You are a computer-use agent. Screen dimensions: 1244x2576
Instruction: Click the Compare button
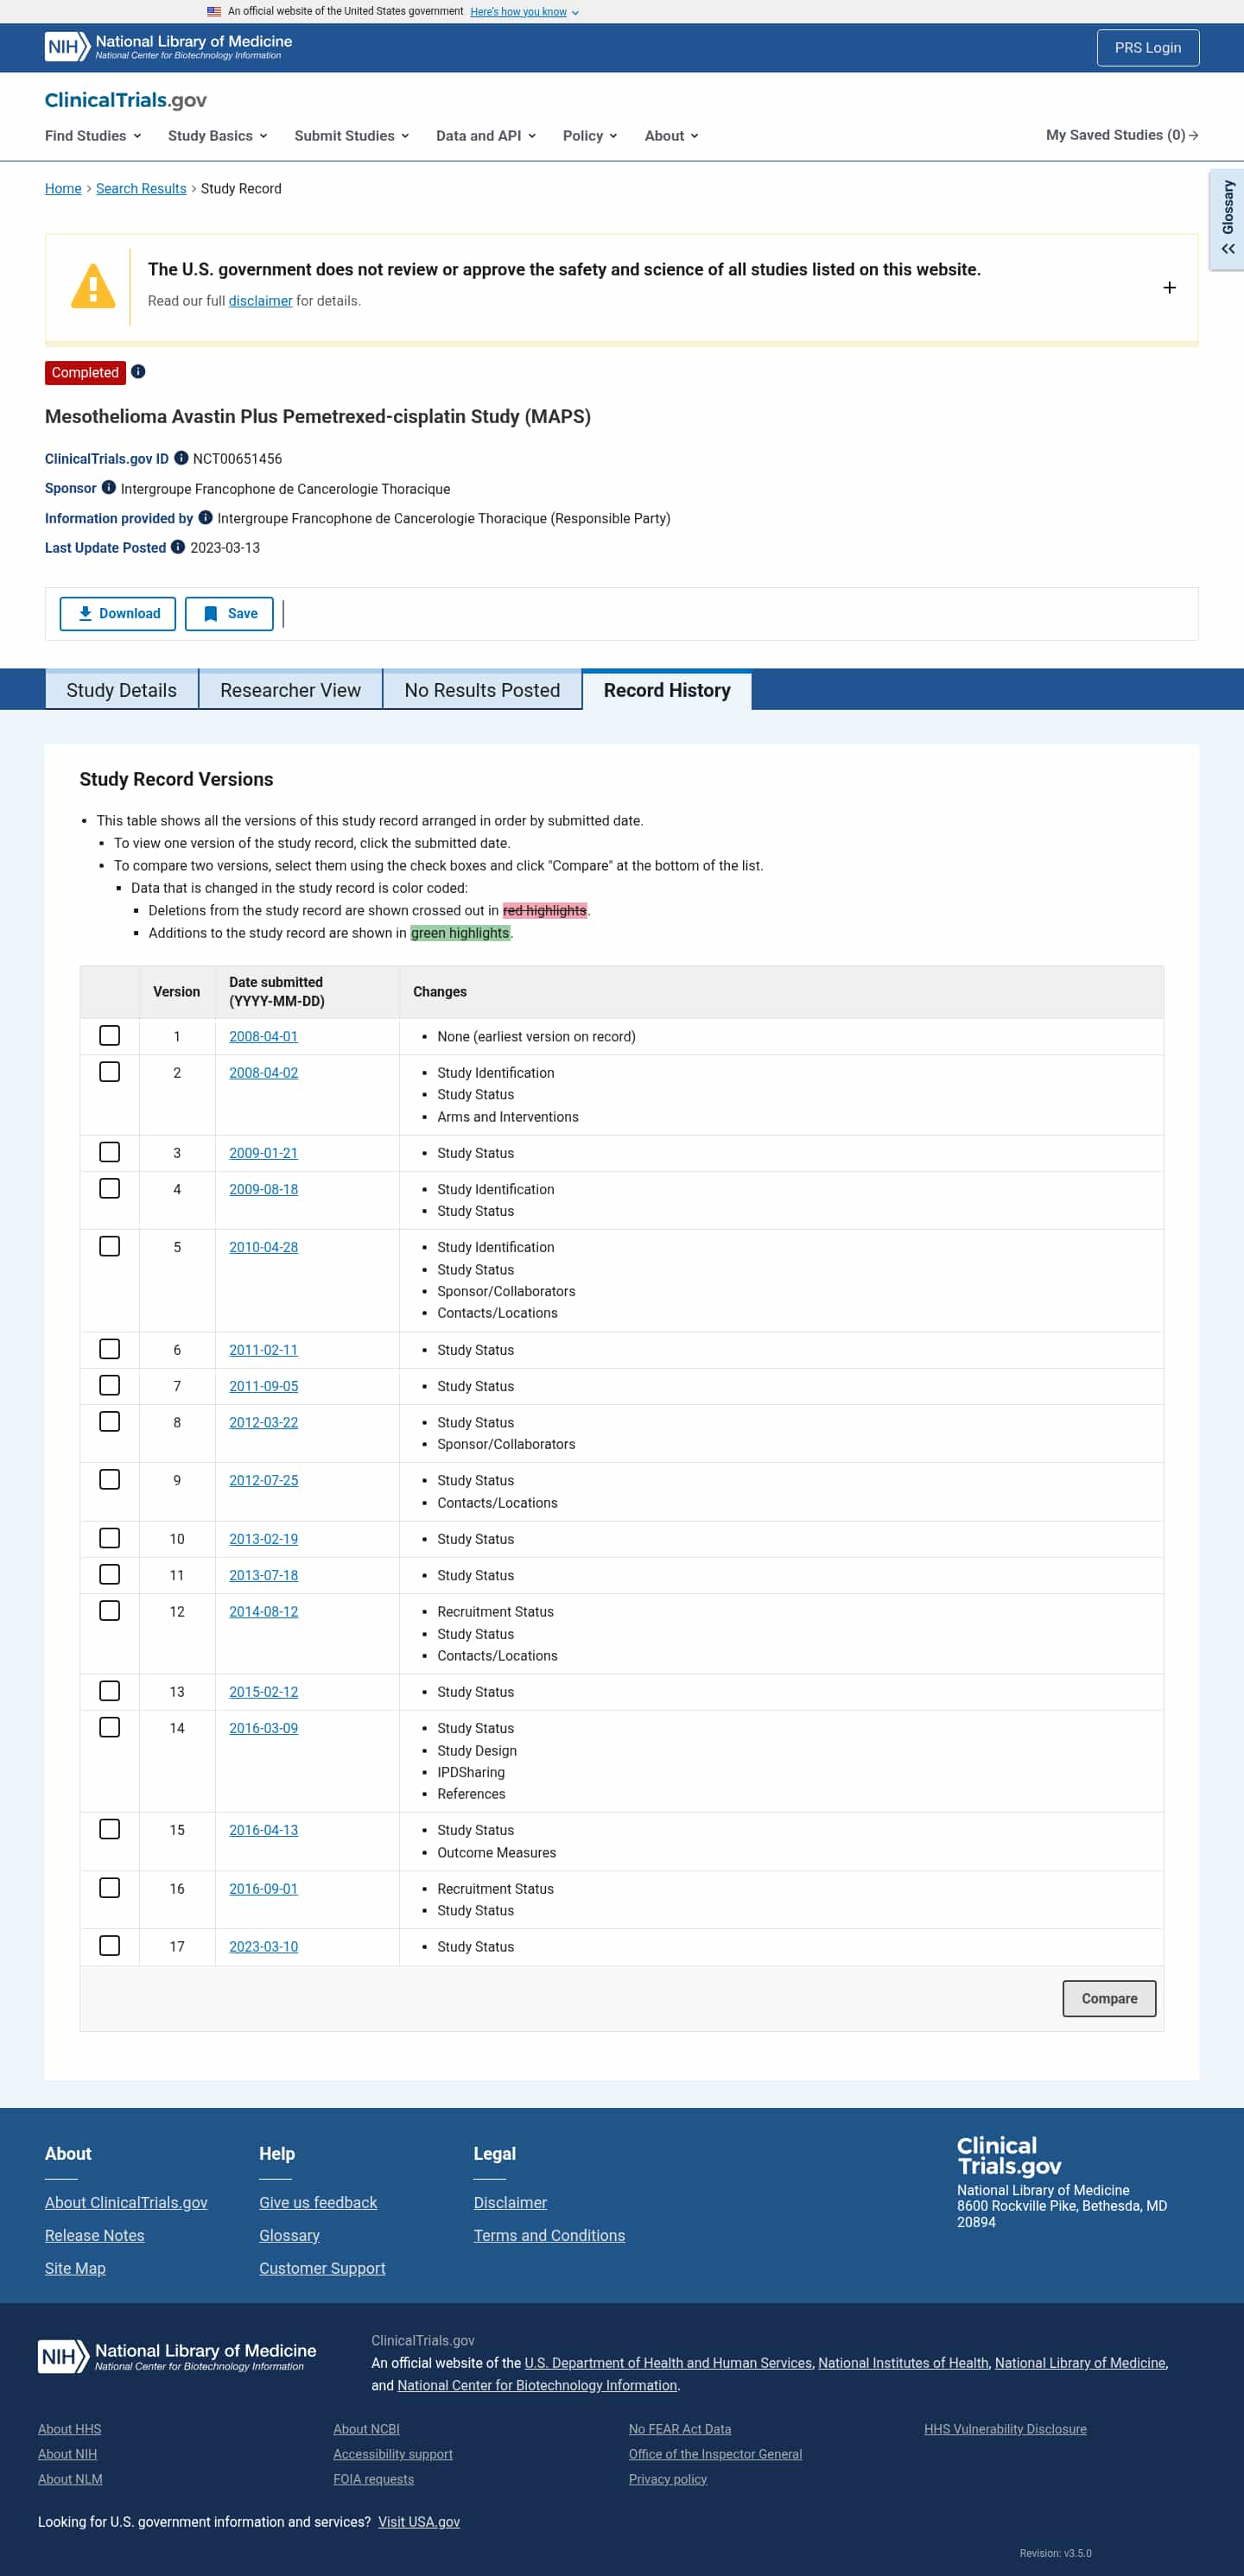pyautogui.click(x=1109, y=1998)
